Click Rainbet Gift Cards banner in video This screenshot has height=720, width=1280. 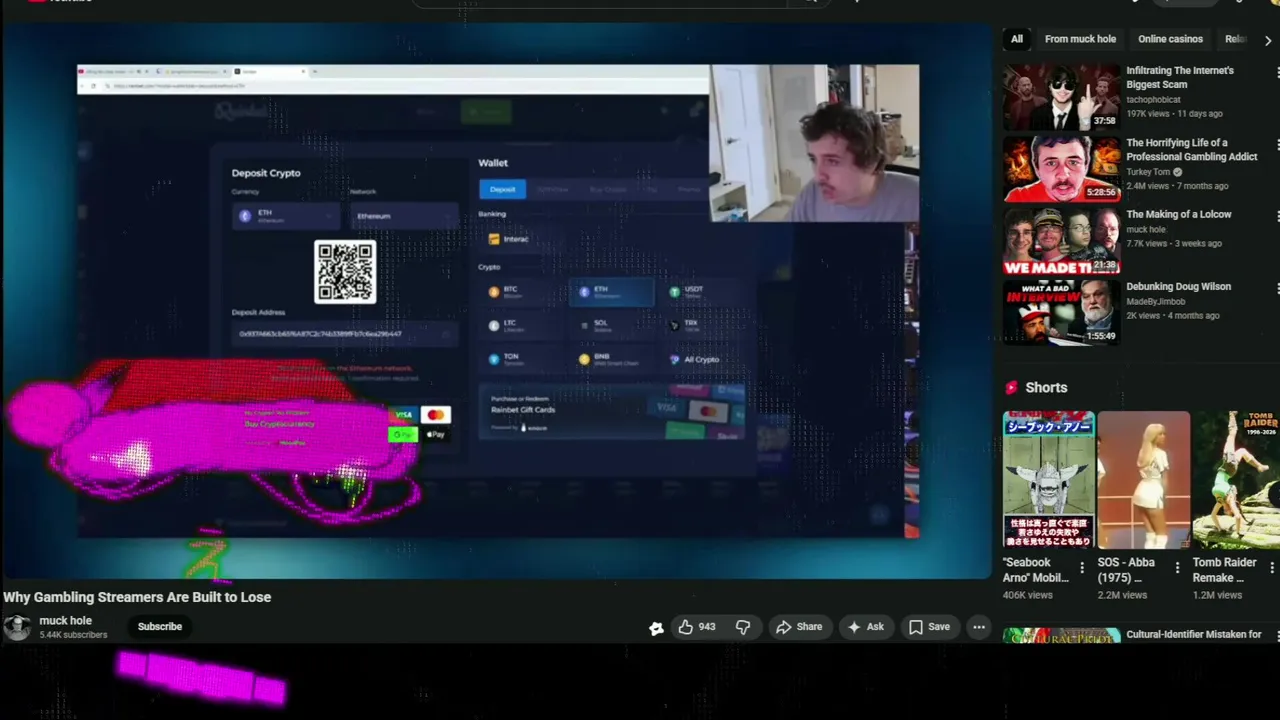(x=612, y=412)
